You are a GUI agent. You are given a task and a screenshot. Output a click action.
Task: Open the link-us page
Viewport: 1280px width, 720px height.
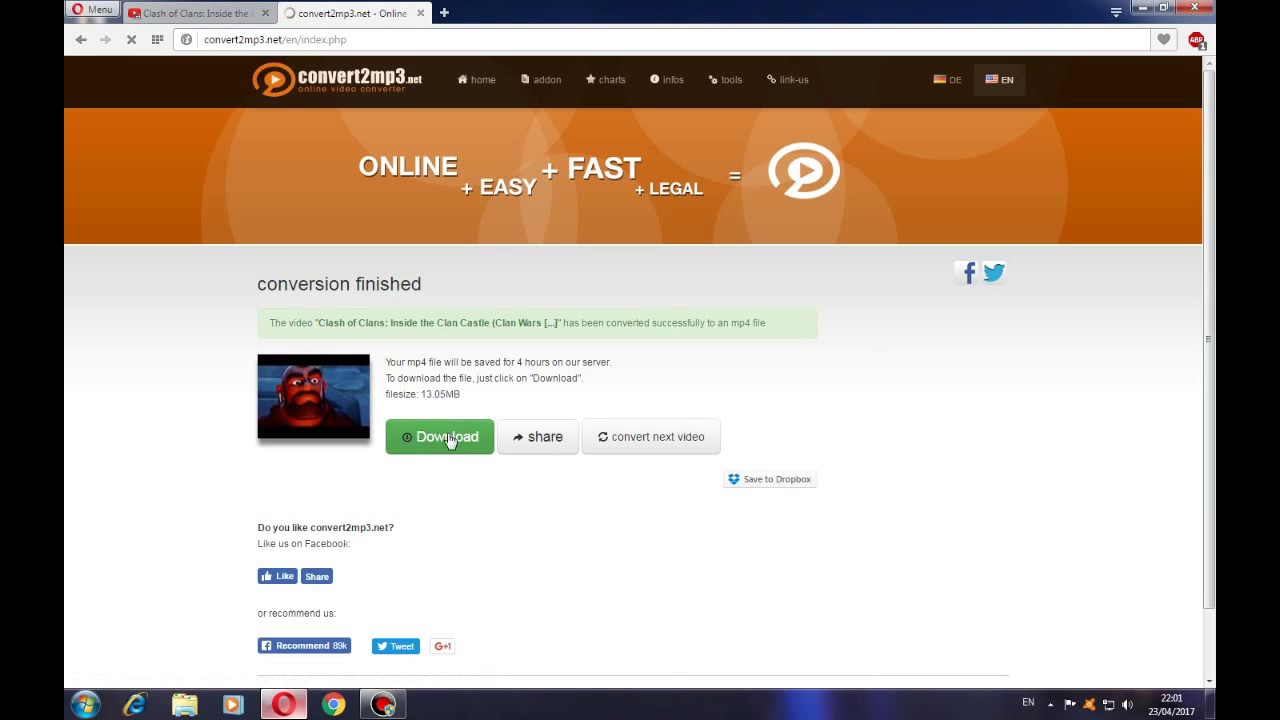[788, 80]
